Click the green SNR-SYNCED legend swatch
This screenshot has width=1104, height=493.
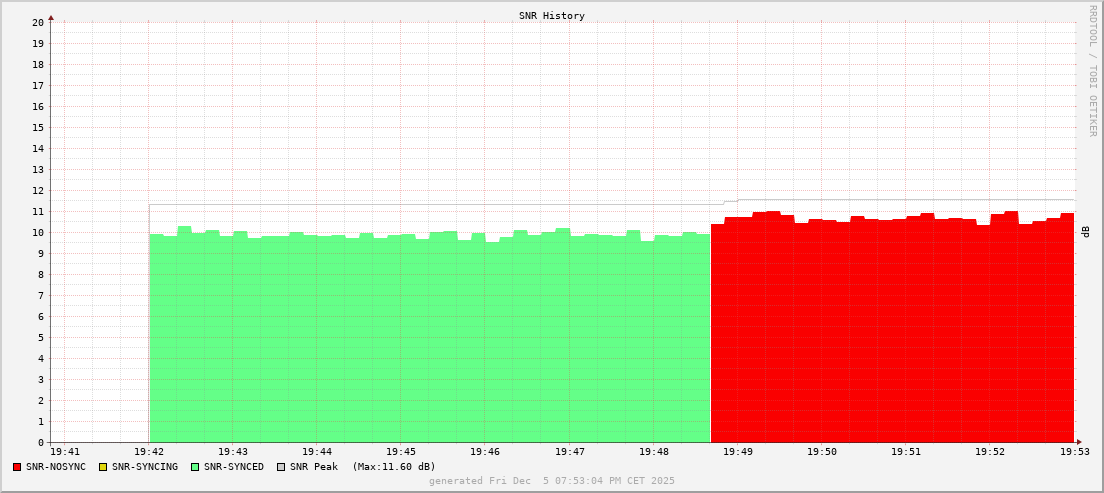[x=195, y=467]
